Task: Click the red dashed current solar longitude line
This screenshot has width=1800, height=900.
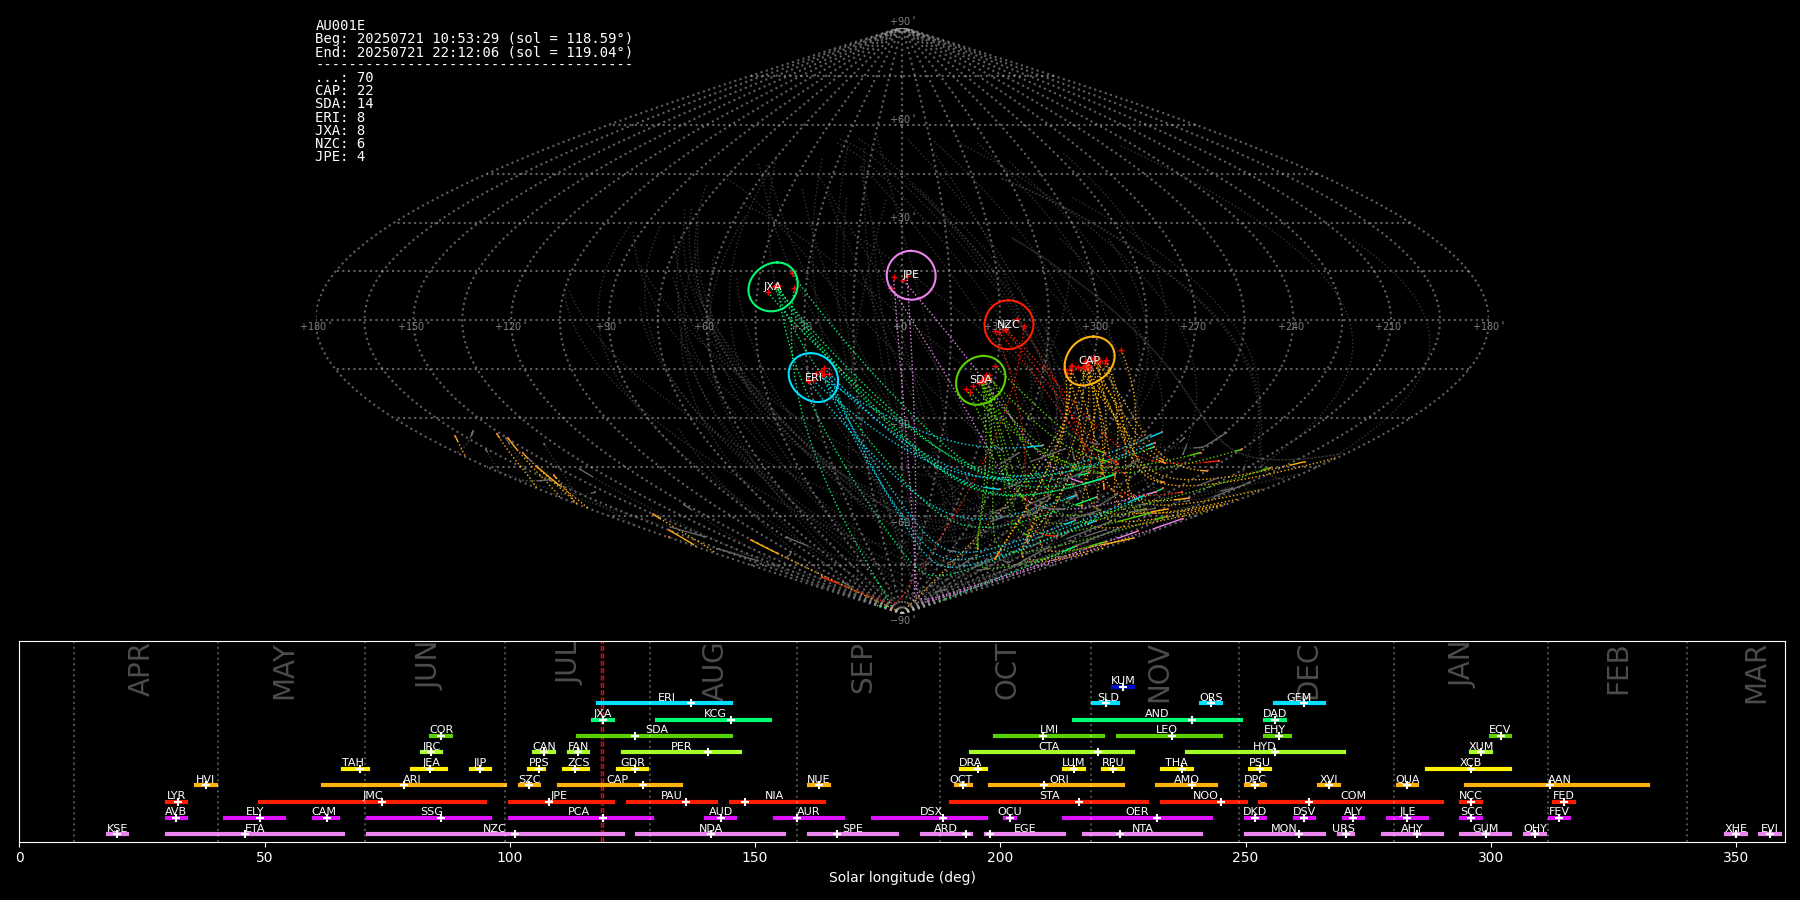Action: (x=602, y=741)
